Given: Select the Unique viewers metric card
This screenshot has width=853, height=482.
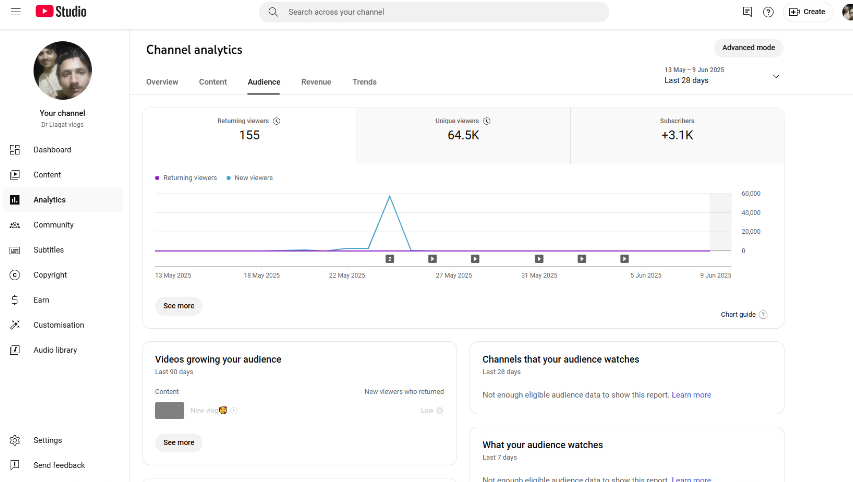Looking at the screenshot, I should [x=463, y=135].
